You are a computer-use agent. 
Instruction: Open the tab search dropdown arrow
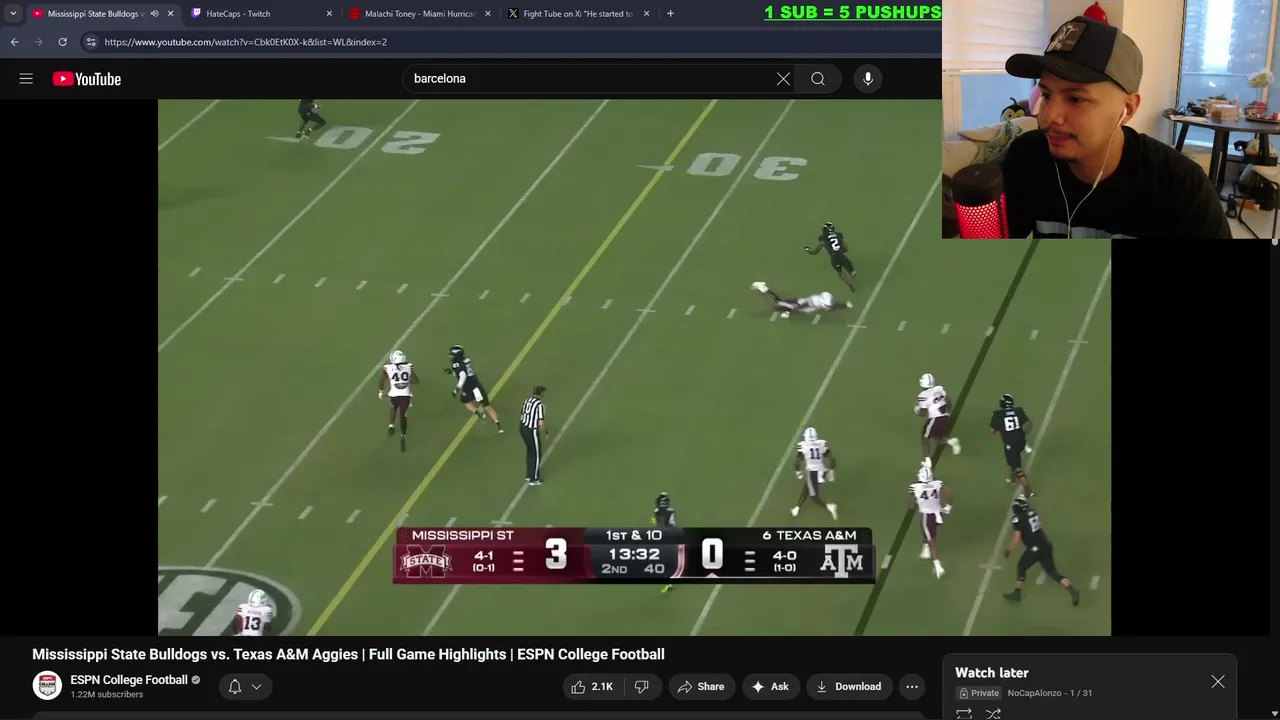point(12,14)
